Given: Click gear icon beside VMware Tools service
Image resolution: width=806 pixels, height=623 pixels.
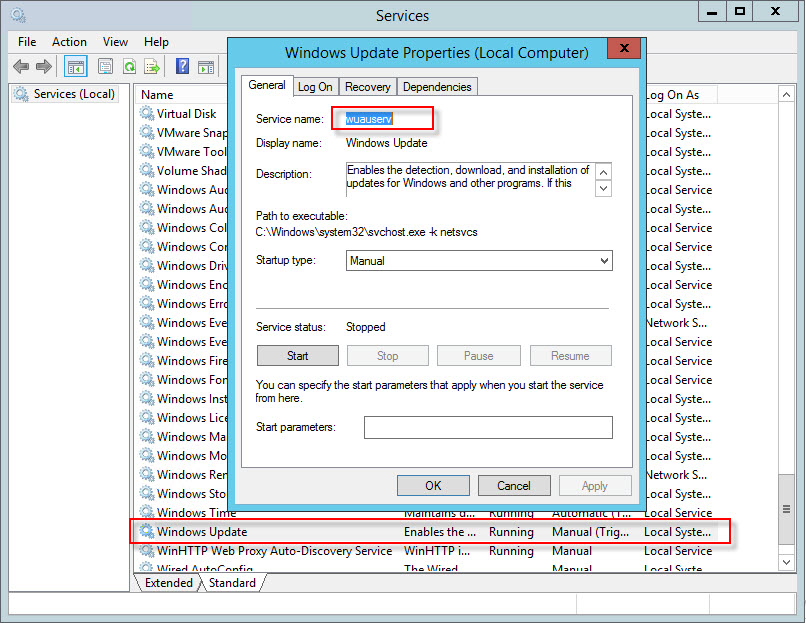Looking at the screenshot, I should click(x=147, y=152).
